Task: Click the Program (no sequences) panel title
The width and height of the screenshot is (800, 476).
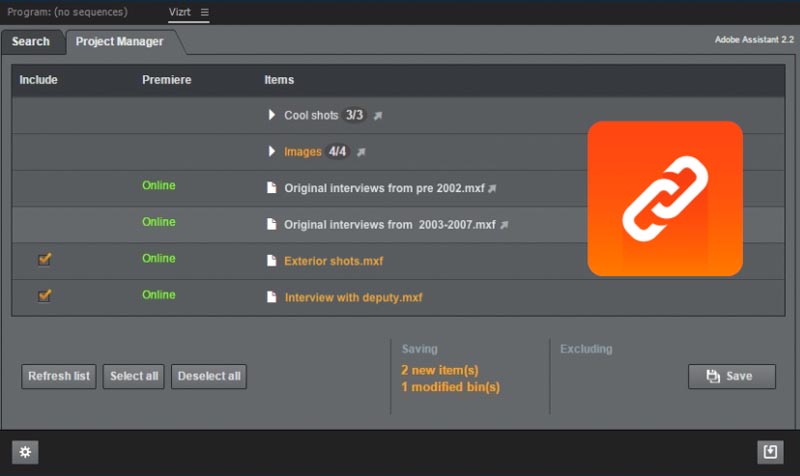Action: tap(67, 12)
